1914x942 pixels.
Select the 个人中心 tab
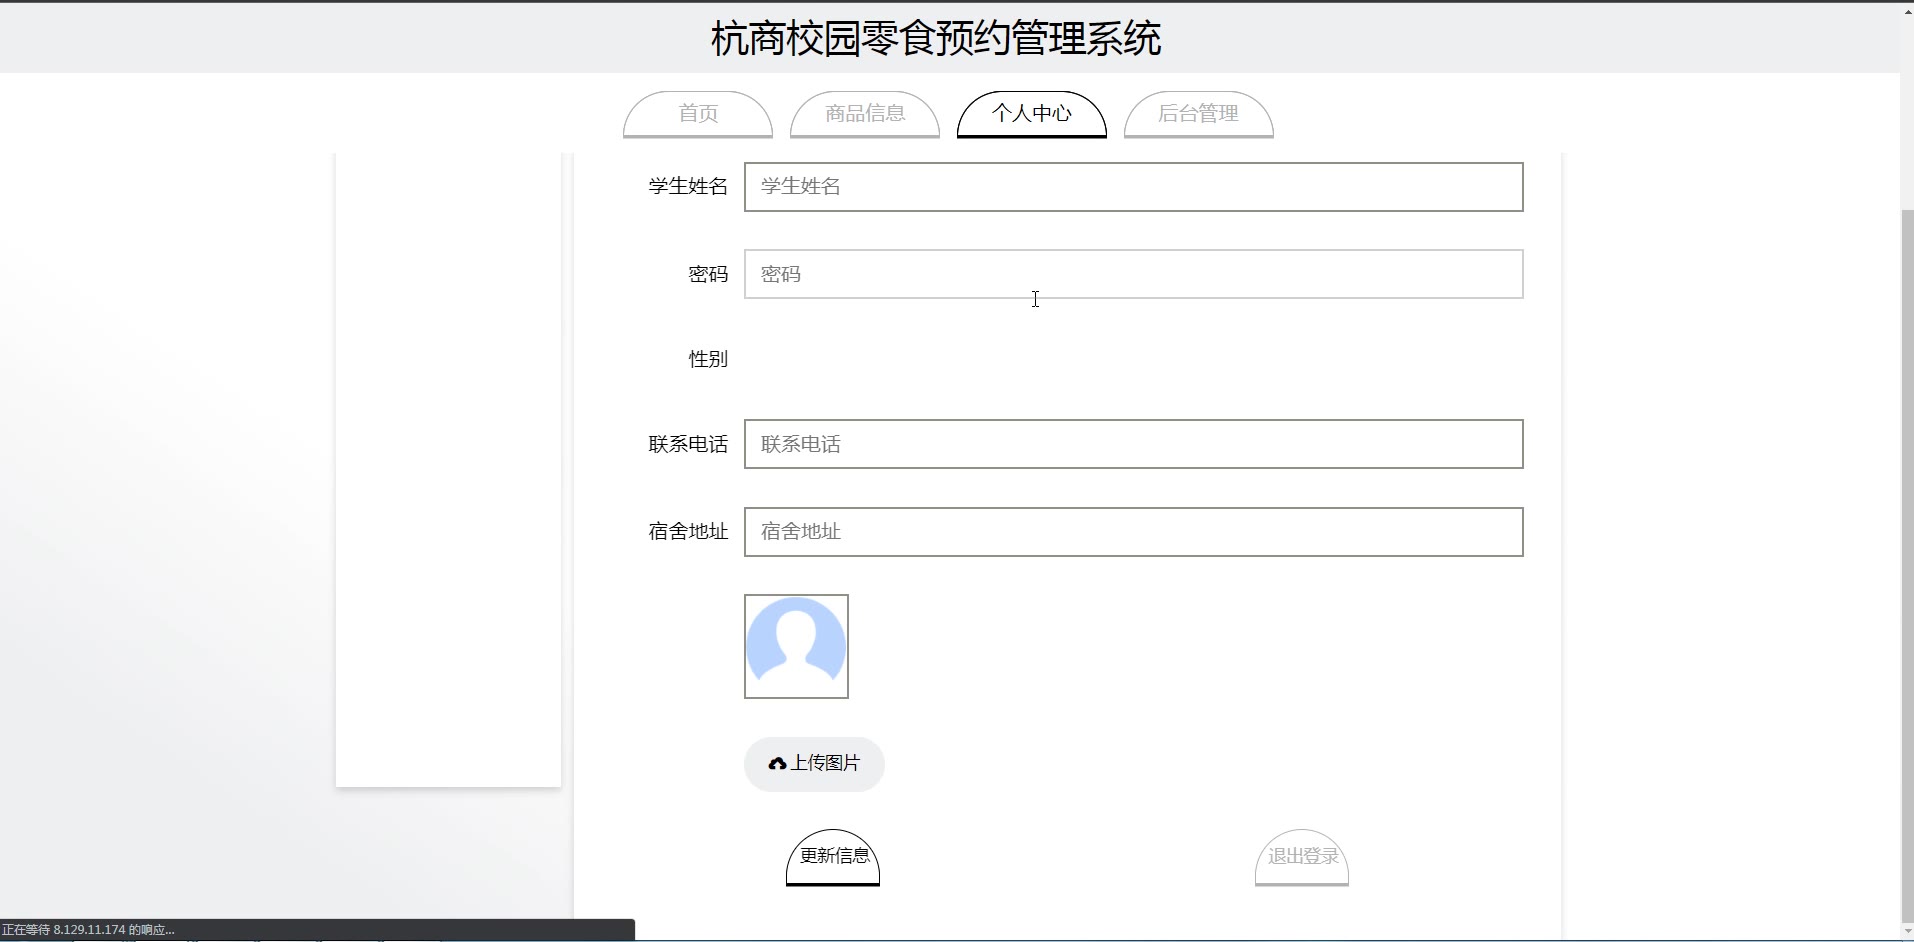[x=1031, y=114]
